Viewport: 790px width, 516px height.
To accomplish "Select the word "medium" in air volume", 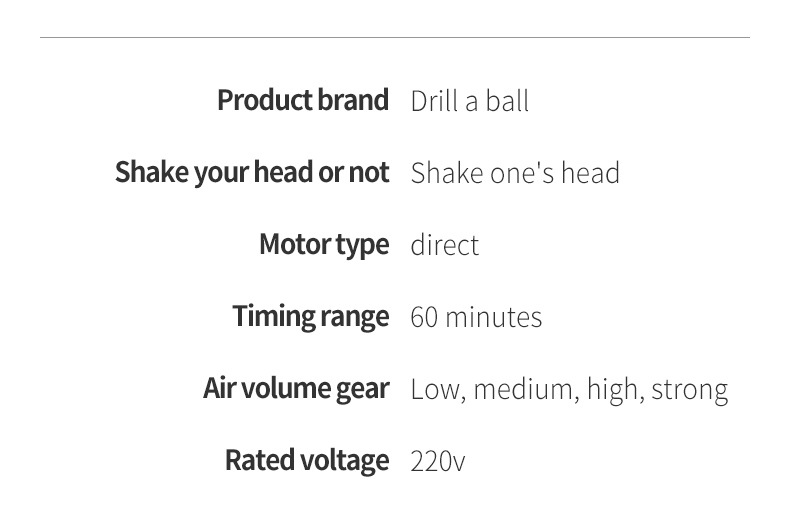I will 523,389.
